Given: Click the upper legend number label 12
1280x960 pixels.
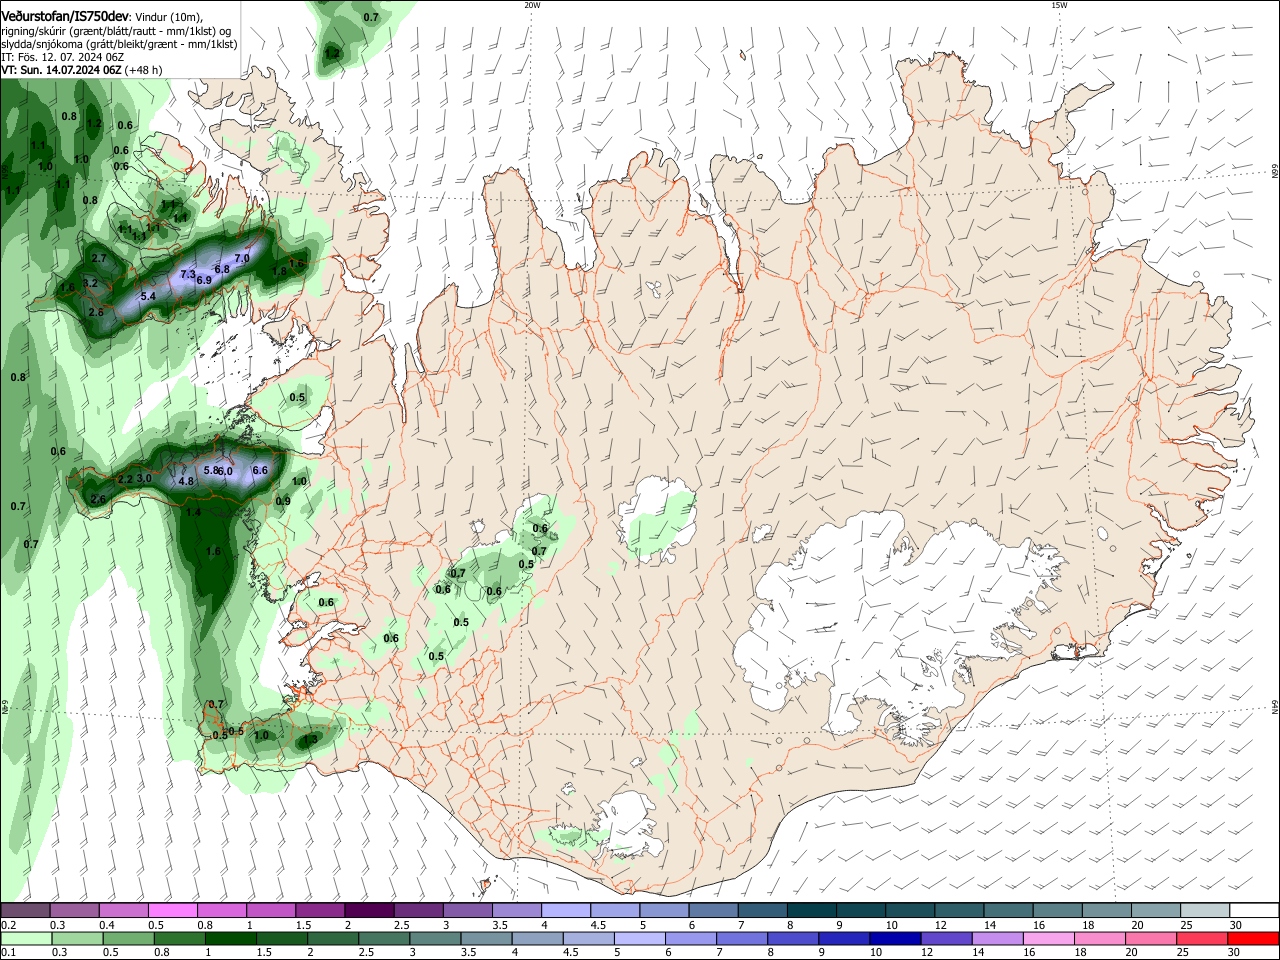Looking at the screenshot, I should click(x=941, y=925).
